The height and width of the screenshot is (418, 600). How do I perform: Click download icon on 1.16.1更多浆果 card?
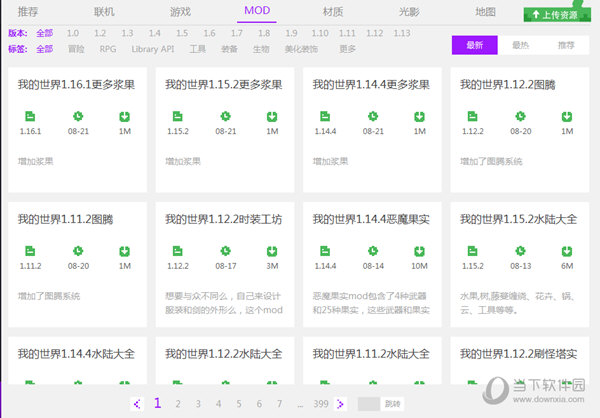(x=125, y=117)
